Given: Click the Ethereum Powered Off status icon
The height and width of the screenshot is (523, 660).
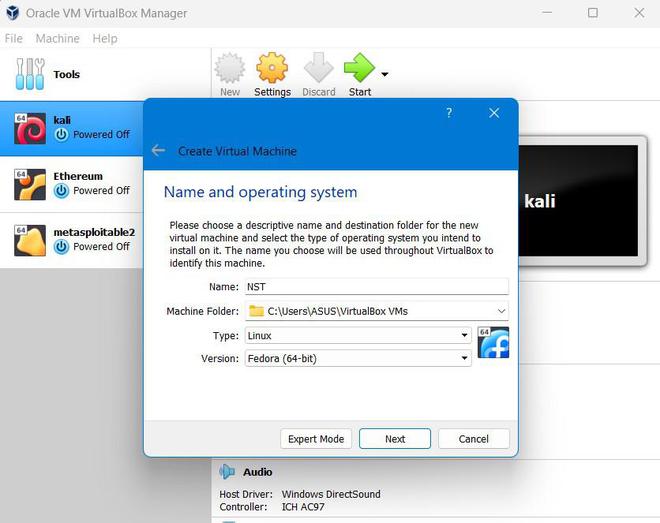Looking at the screenshot, I should 61,191.
